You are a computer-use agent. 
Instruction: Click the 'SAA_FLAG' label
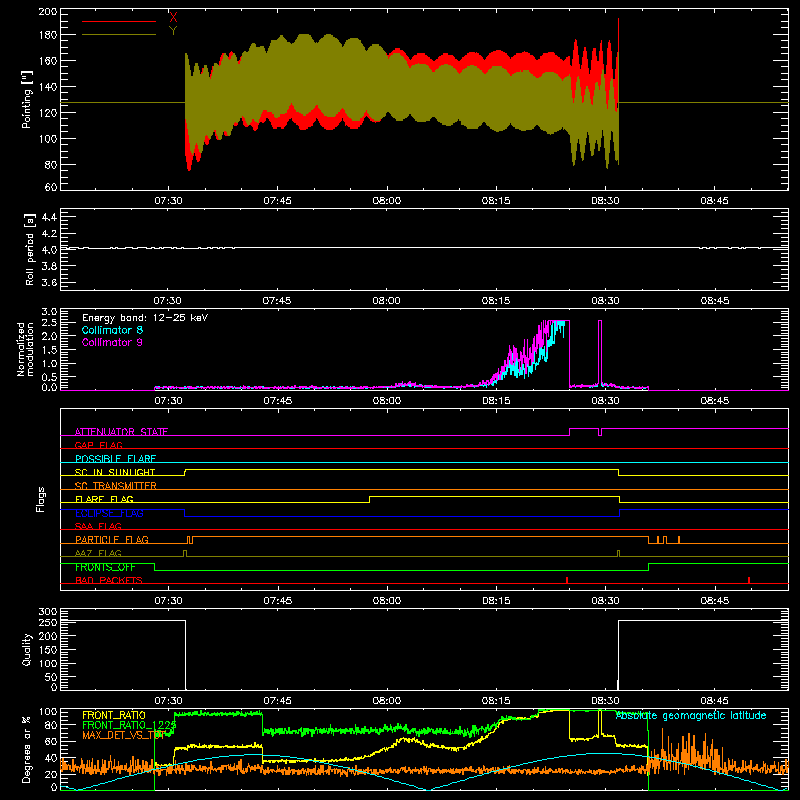[98, 526]
